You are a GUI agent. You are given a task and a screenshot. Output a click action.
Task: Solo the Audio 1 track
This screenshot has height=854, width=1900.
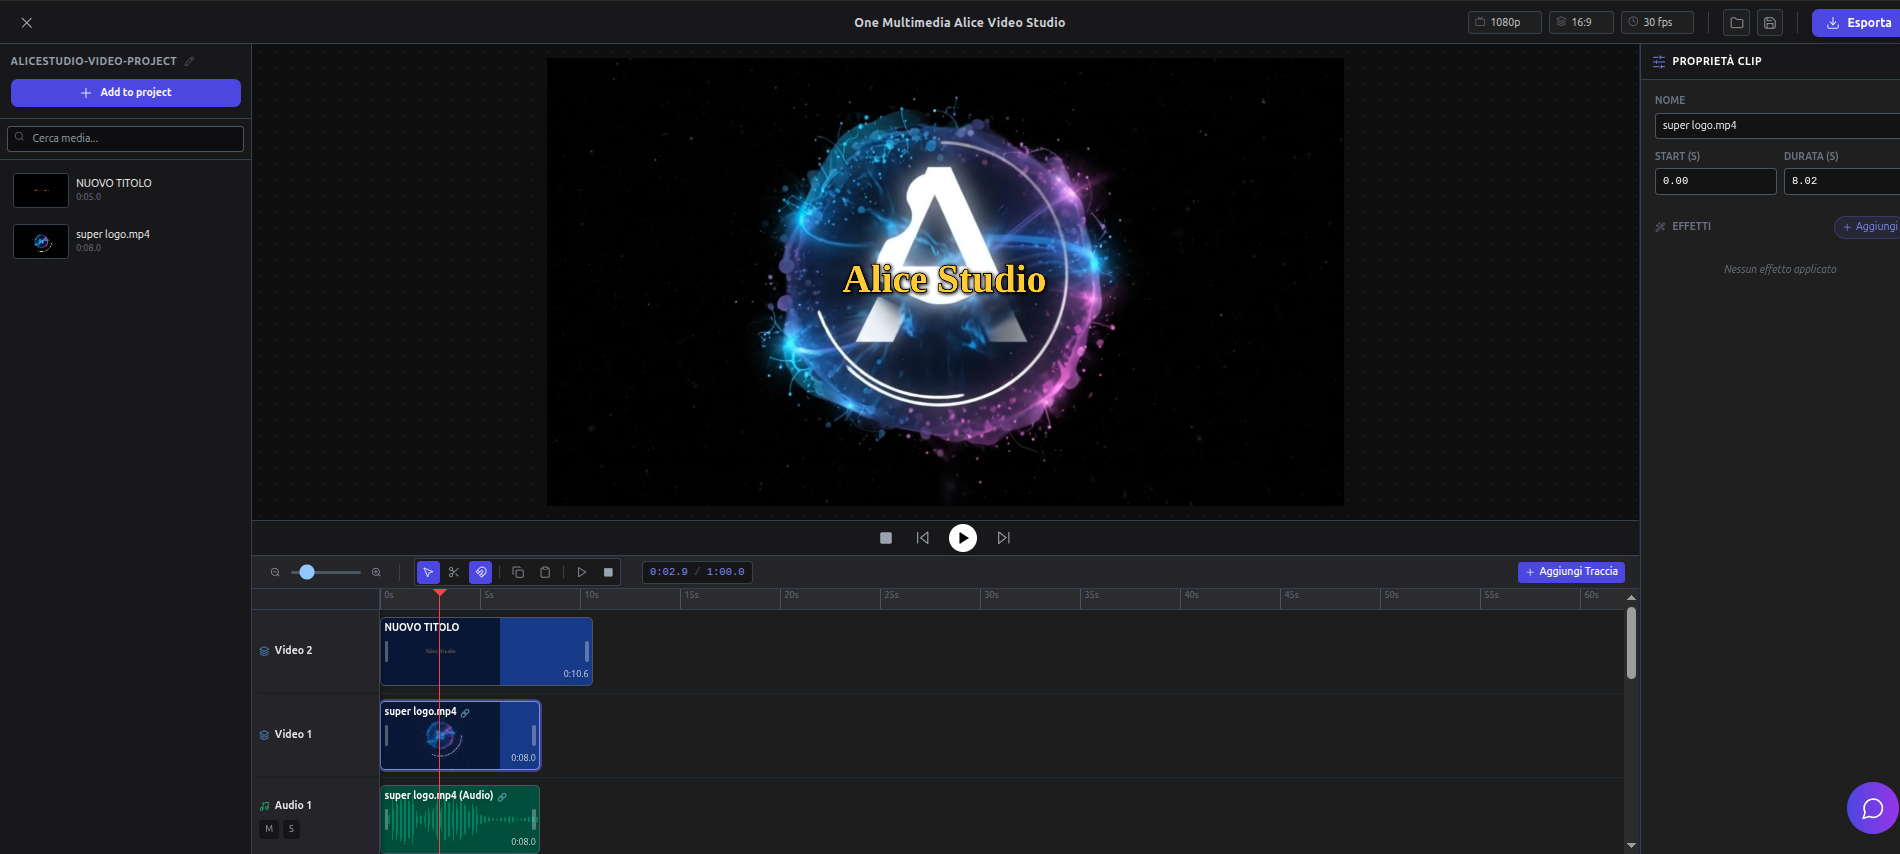[x=291, y=829]
